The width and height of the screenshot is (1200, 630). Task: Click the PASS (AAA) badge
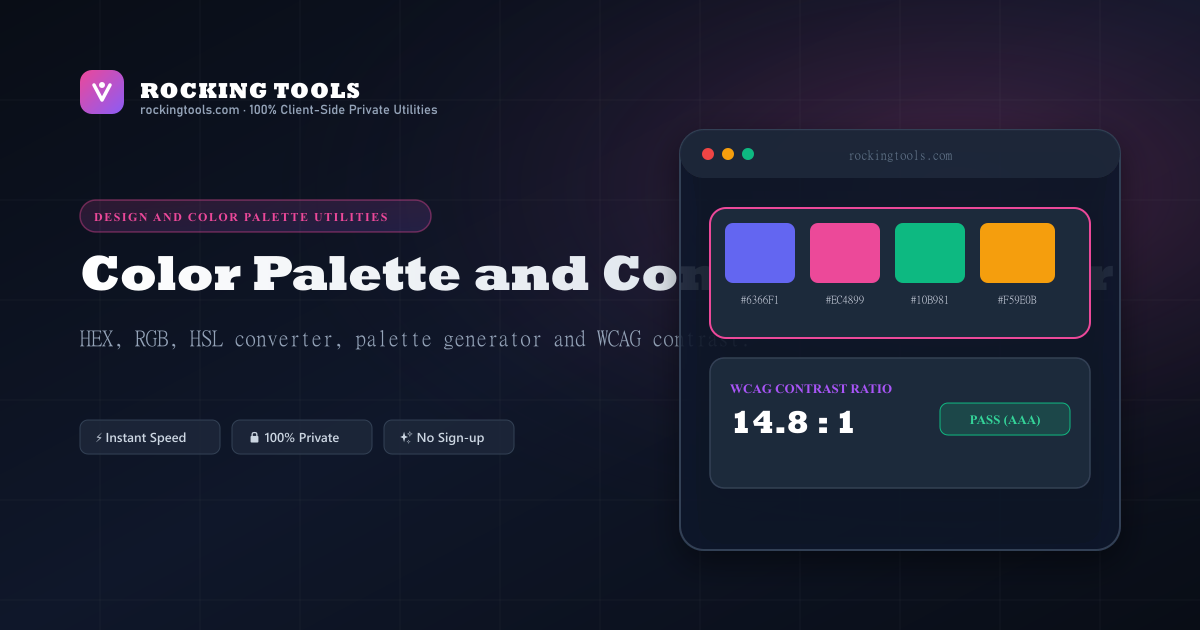point(1005,420)
